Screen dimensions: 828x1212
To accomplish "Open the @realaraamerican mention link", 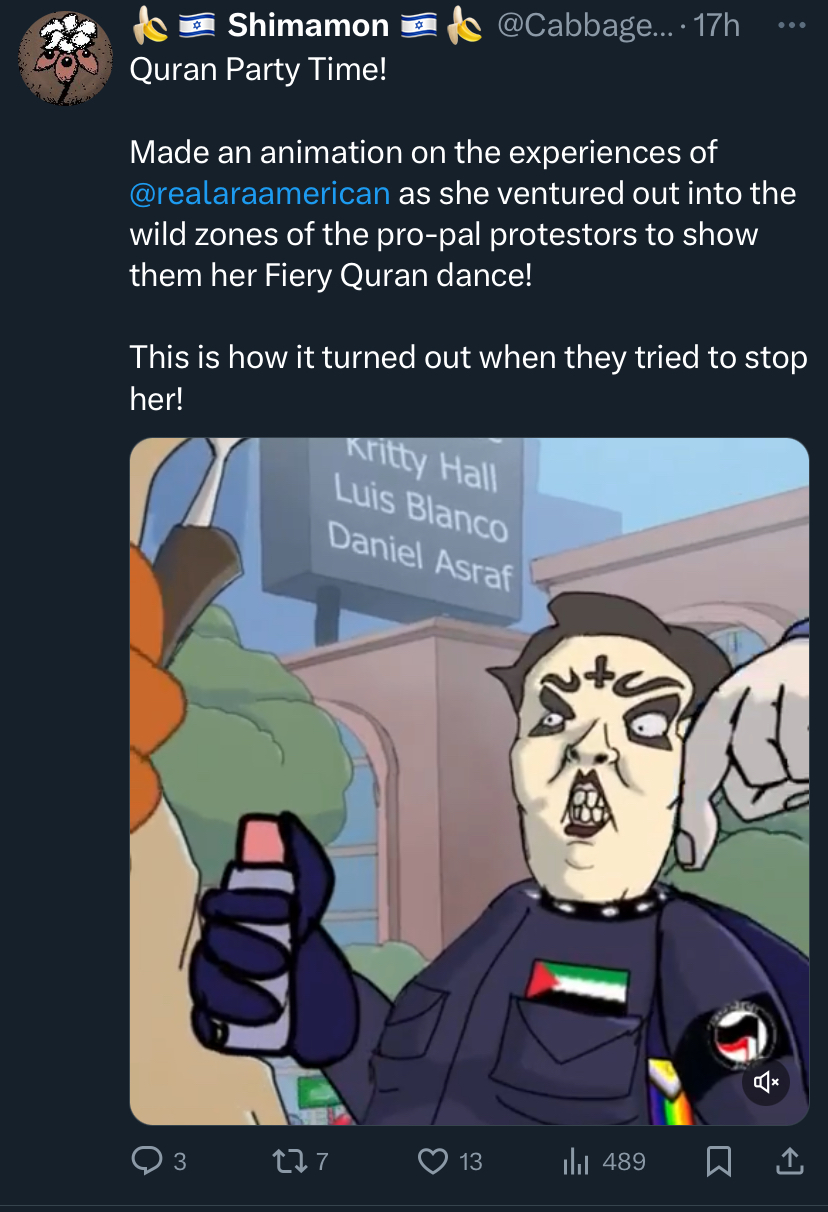I will 260,192.
